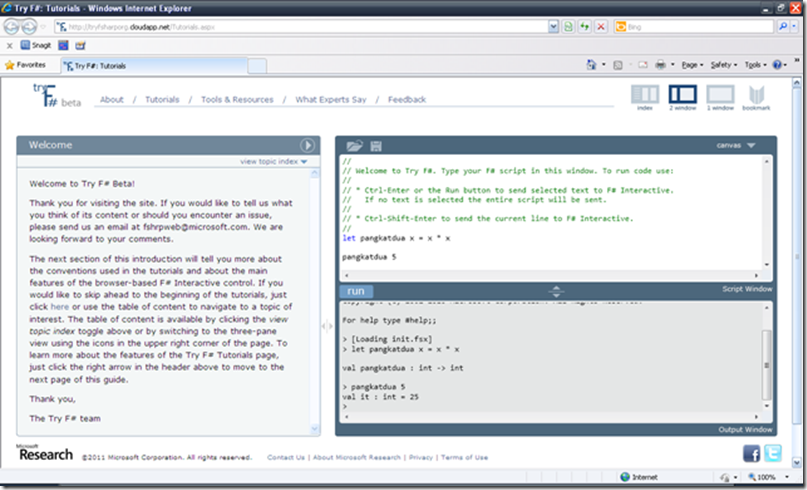The height and width of the screenshot is (490, 807).
Task: Click the IE Help question mark icon
Action: tap(777, 65)
